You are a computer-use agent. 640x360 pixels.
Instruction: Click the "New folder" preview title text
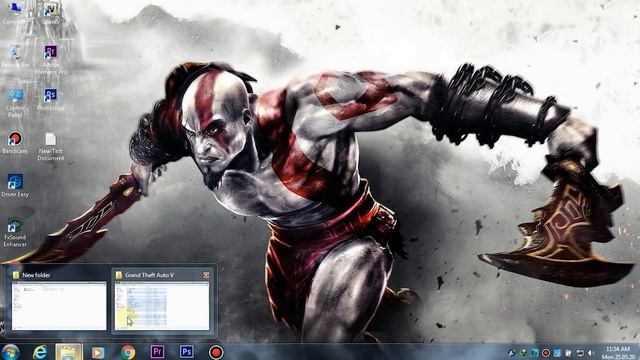[x=36, y=275]
